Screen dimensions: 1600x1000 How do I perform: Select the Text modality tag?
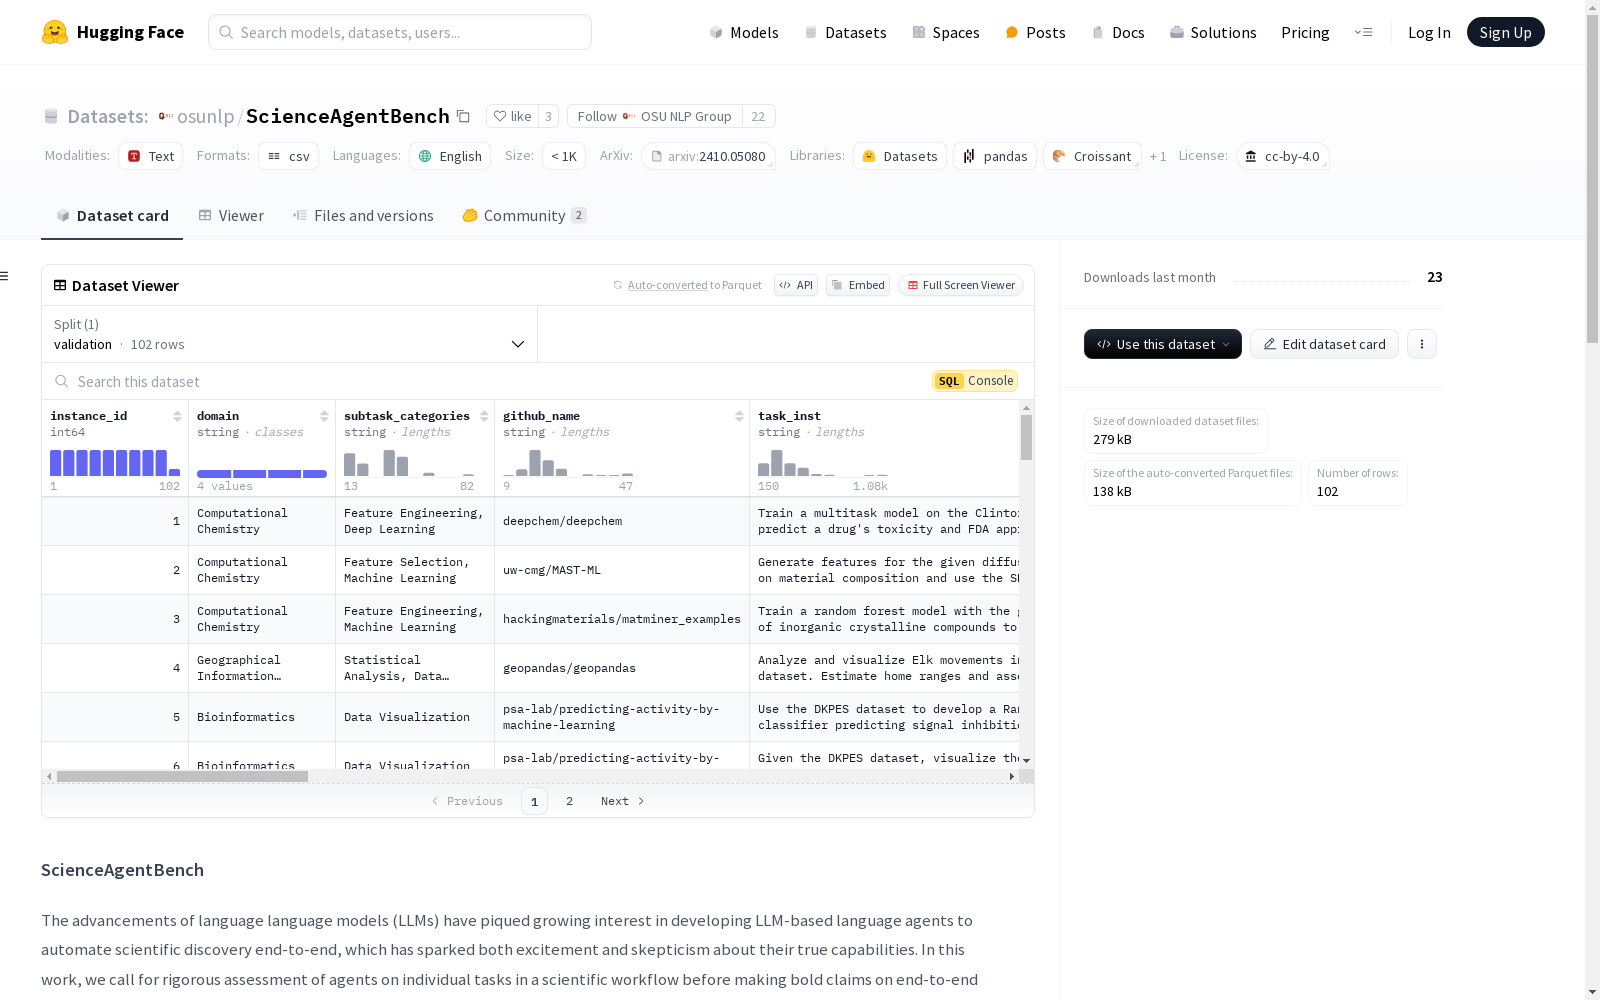151,156
